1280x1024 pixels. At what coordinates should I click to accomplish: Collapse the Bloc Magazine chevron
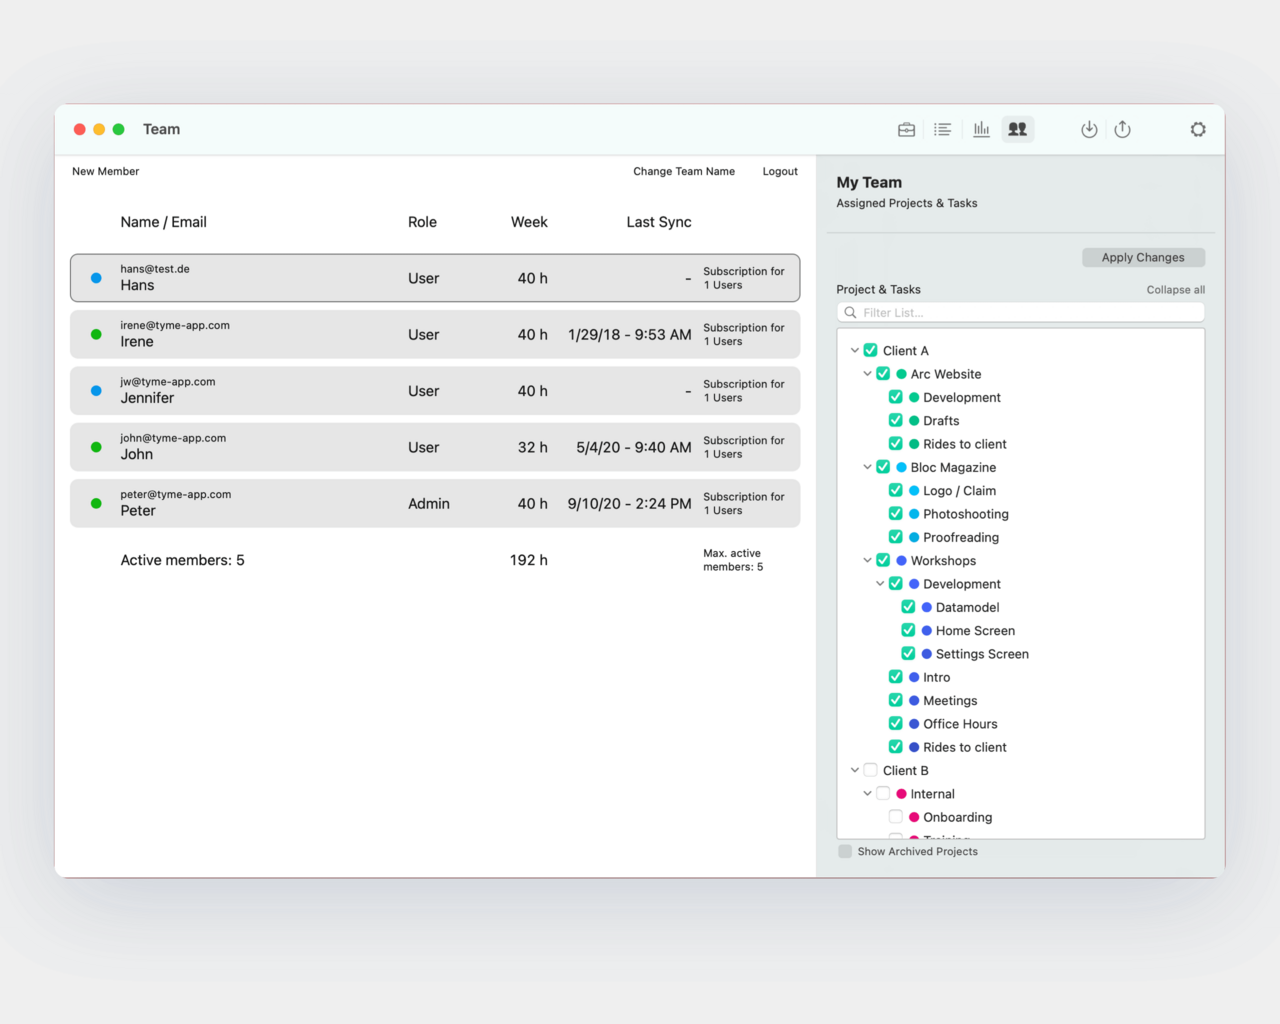coord(867,467)
